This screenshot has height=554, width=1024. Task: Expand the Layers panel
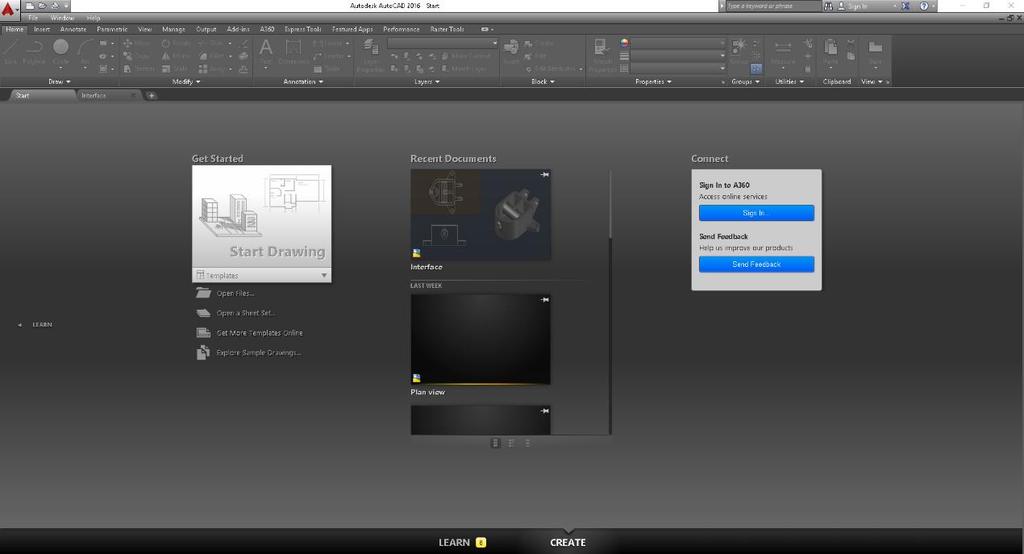point(427,82)
